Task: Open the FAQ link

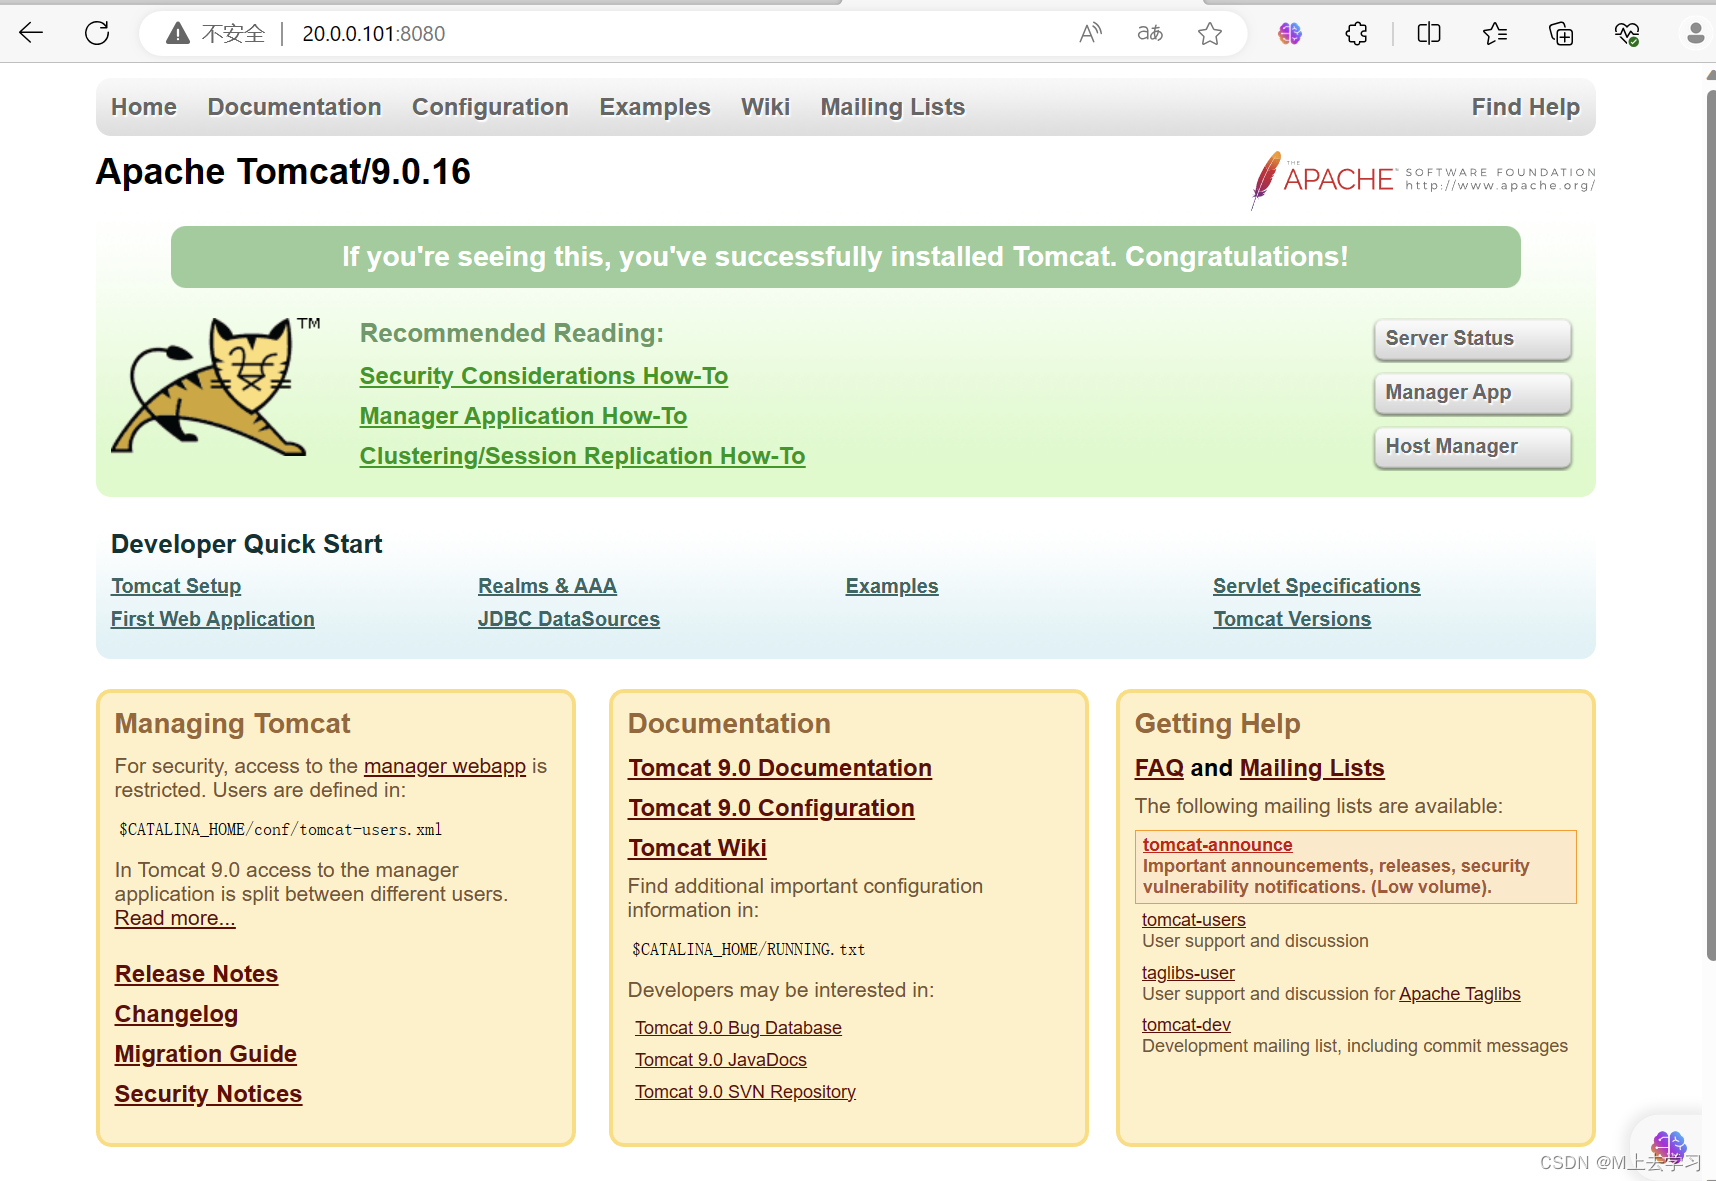Action: click(x=1159, y=768)
